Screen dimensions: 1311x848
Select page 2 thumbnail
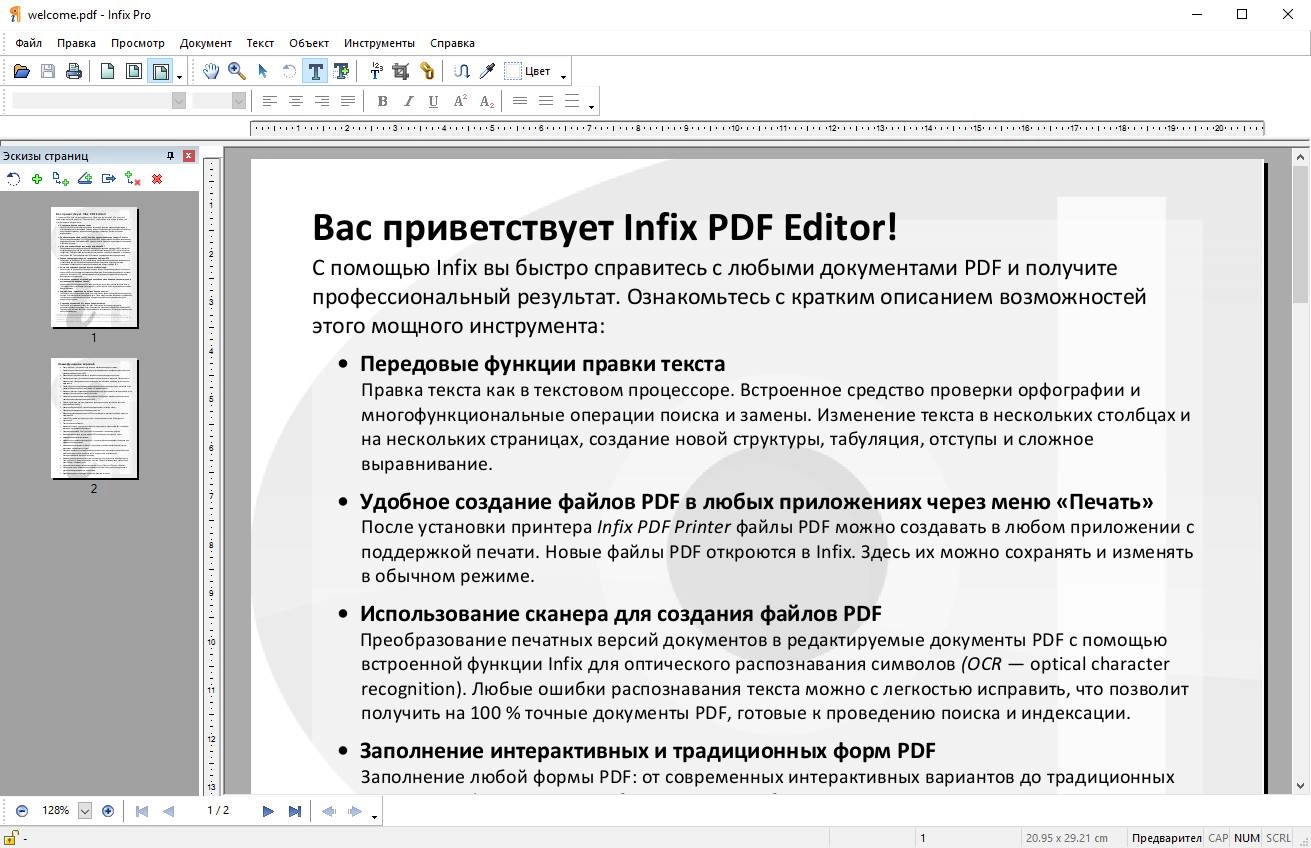click(95, 418)
